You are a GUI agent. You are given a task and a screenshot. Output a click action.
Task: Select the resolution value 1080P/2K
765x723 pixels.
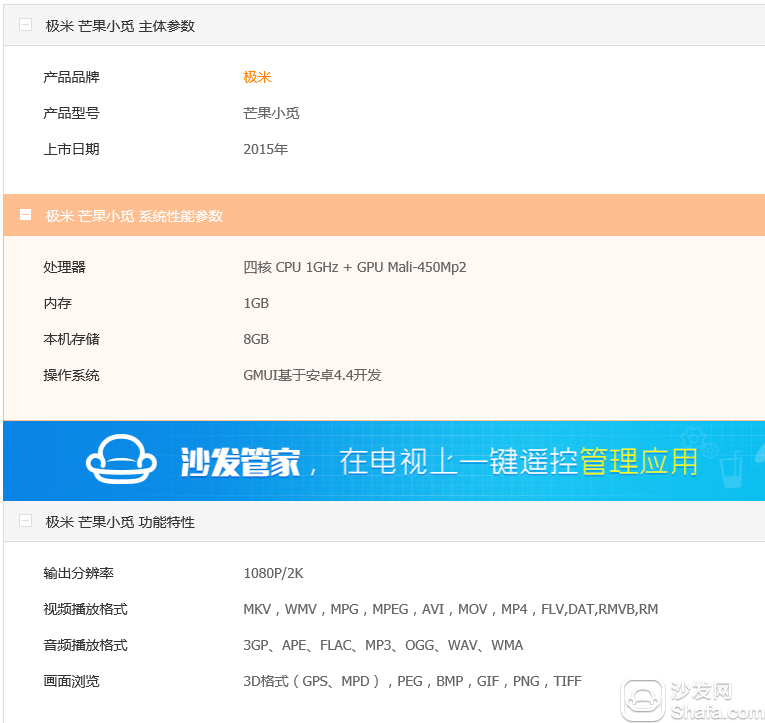click(x=273, y=573)
